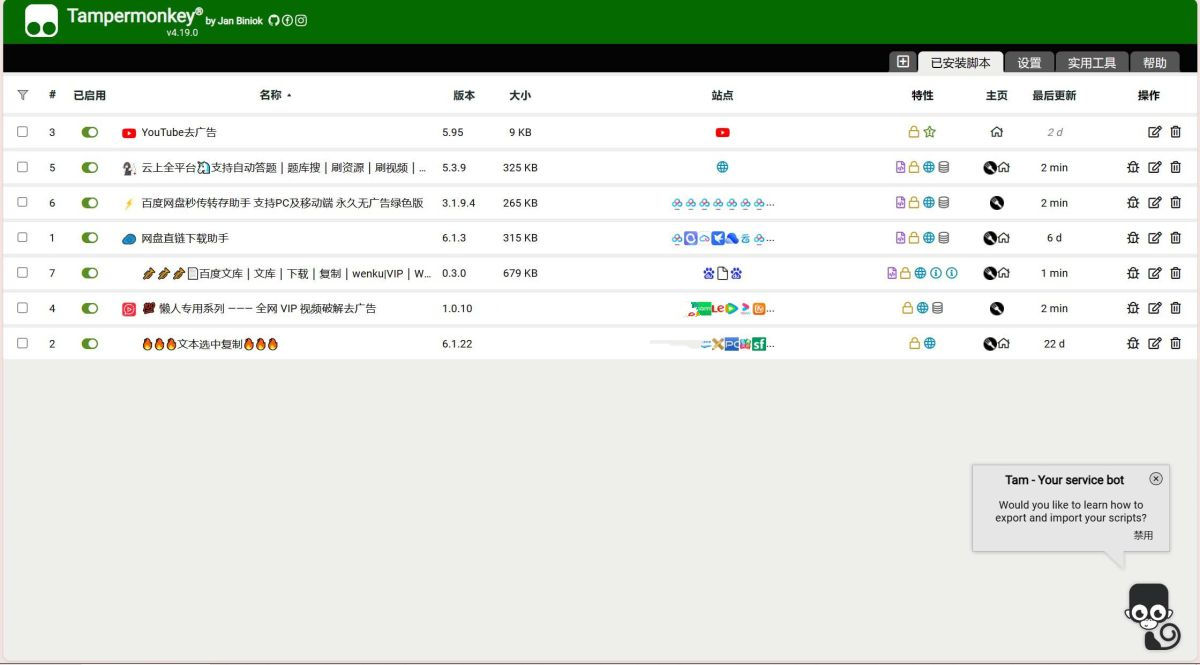Image resolution: width=1200 pixels, height=665 pixels.
Task: Click the filter funnel icon in table header
Action: (23, 95)
